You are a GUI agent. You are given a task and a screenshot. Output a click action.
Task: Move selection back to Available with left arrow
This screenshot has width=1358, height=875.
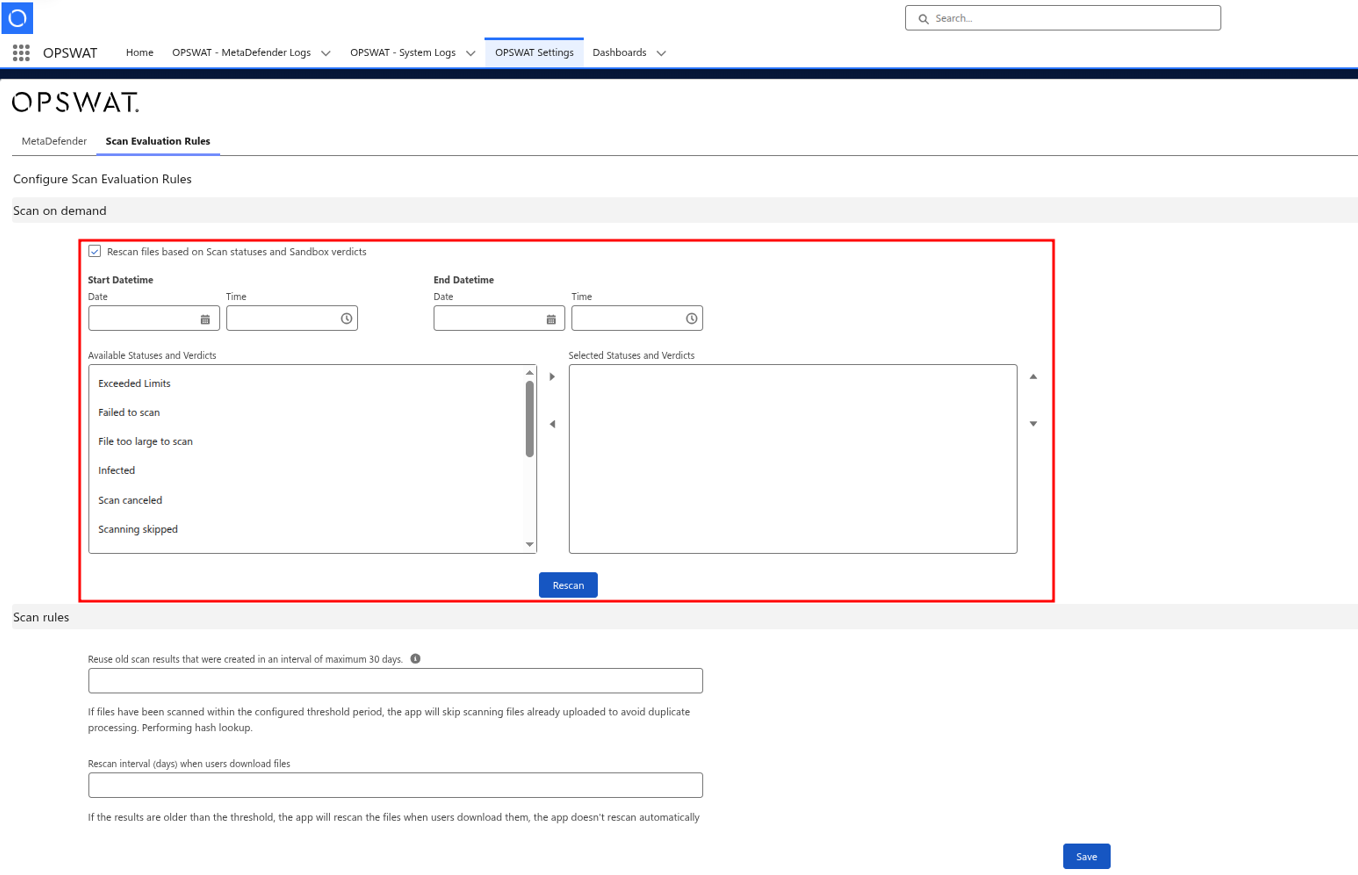(x=552, y=424)
